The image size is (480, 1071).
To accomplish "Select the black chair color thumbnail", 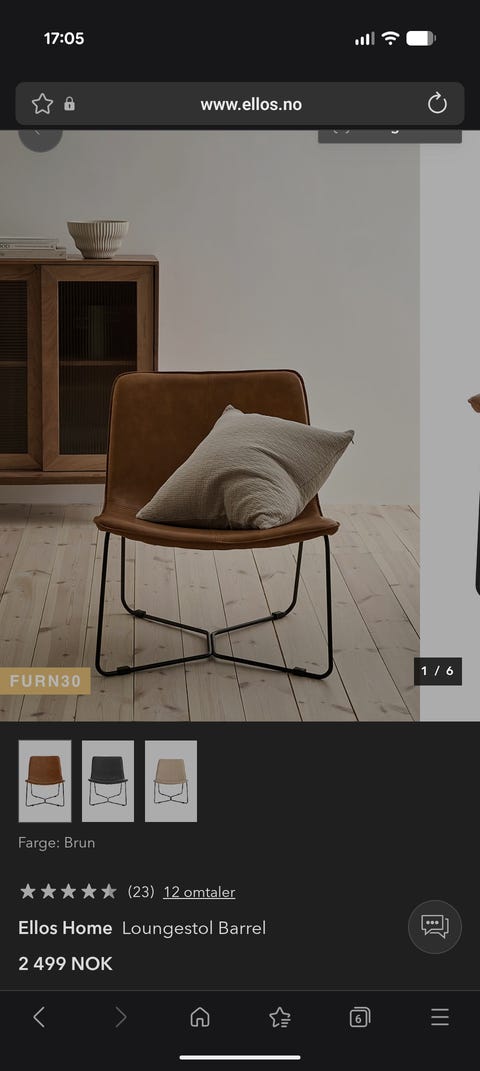I will pyautogui.click(x=108, y=781).
